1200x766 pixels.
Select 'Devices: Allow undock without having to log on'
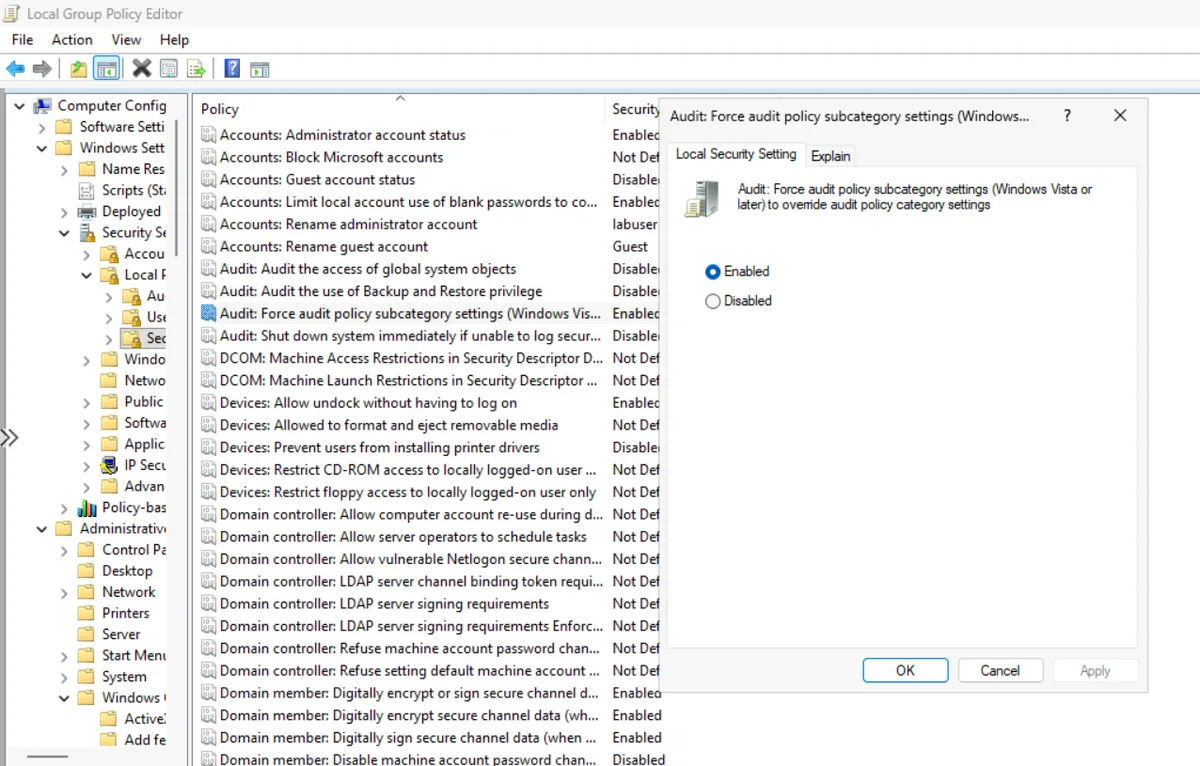[x=368, y=403]
